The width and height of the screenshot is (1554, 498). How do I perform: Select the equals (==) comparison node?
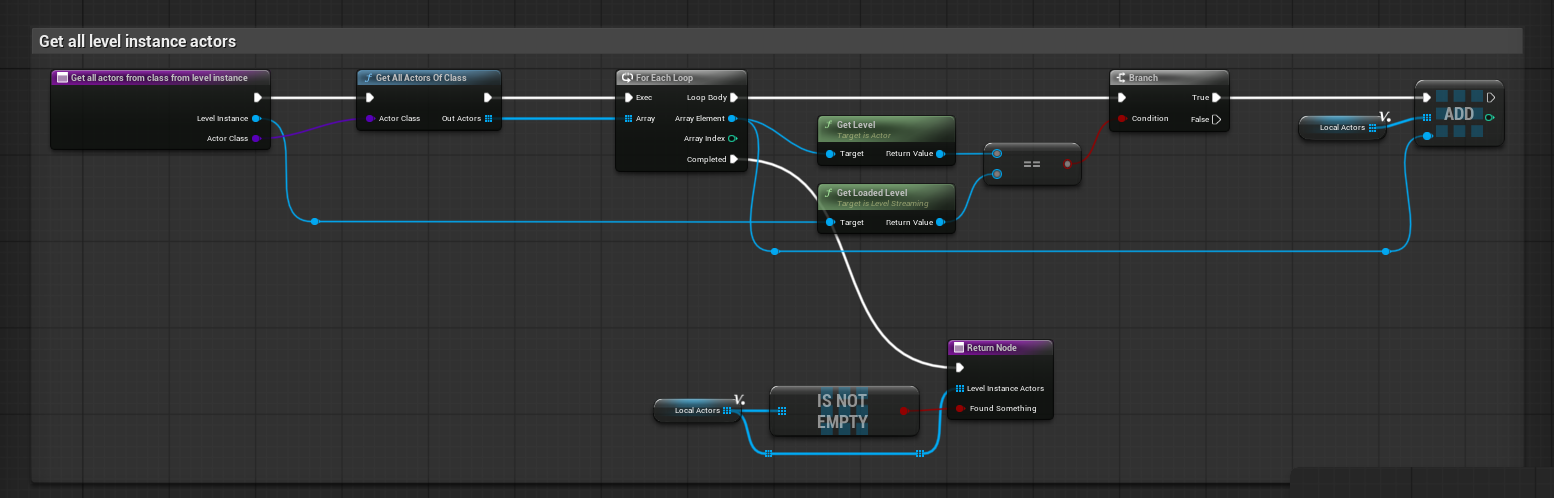point(1033,164)
